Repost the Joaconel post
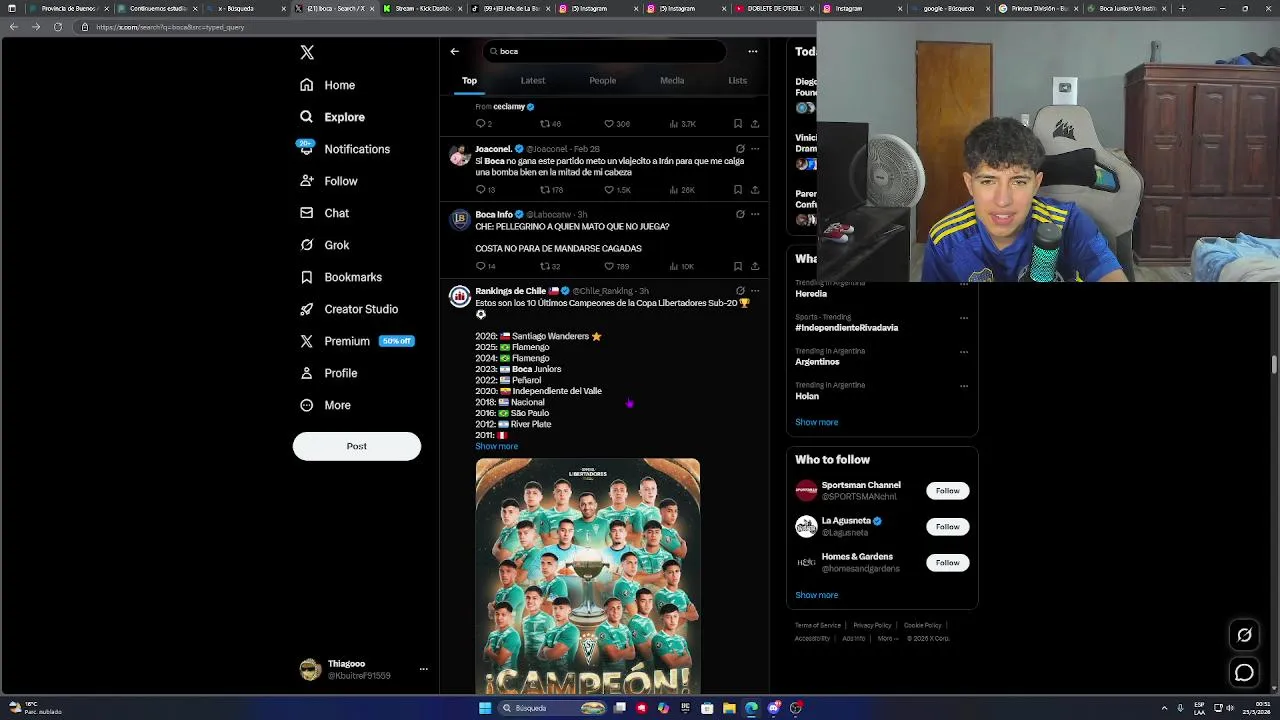The width and height of the screenshot is (1280, 720). click(x=551, y=190)
